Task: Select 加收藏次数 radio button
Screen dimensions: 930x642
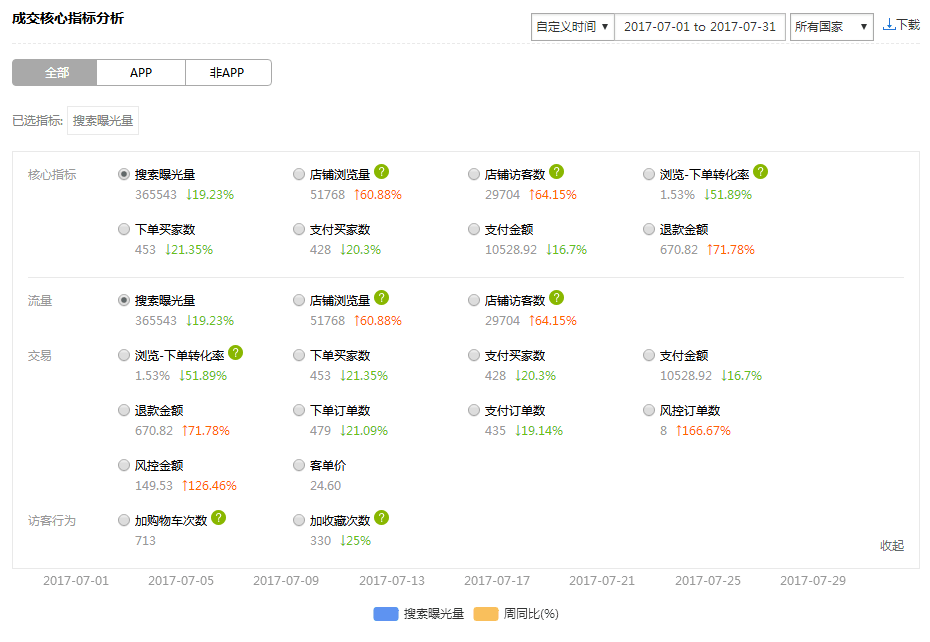Action: pyautogui.click(x=299, y=520)
